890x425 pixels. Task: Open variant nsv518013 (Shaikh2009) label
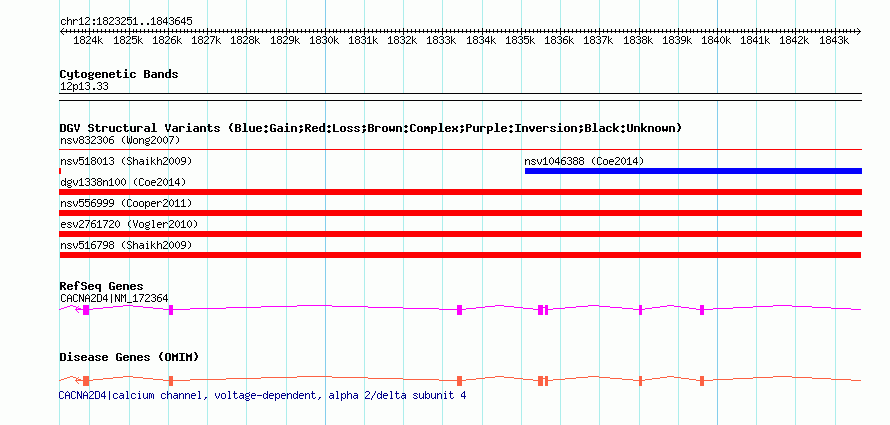pyautogui.click(x=126, y=161)
